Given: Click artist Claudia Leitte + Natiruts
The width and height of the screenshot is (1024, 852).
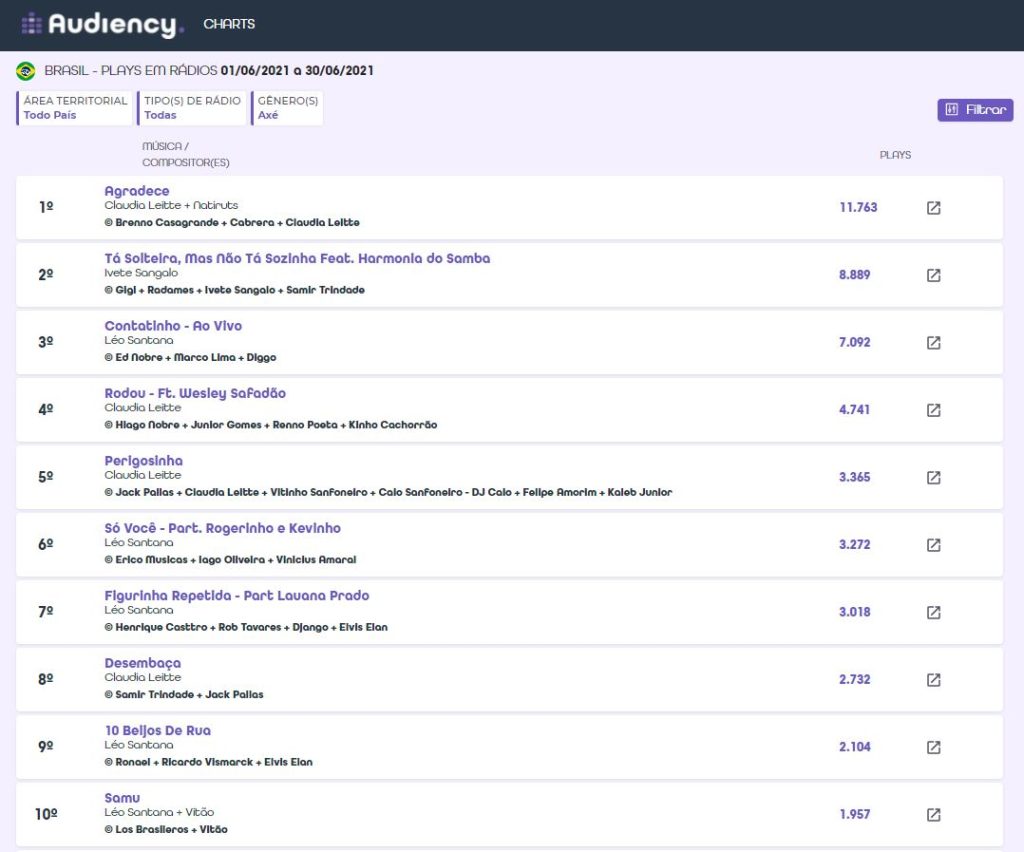Looking at the screenshot, I should [171, 205].
